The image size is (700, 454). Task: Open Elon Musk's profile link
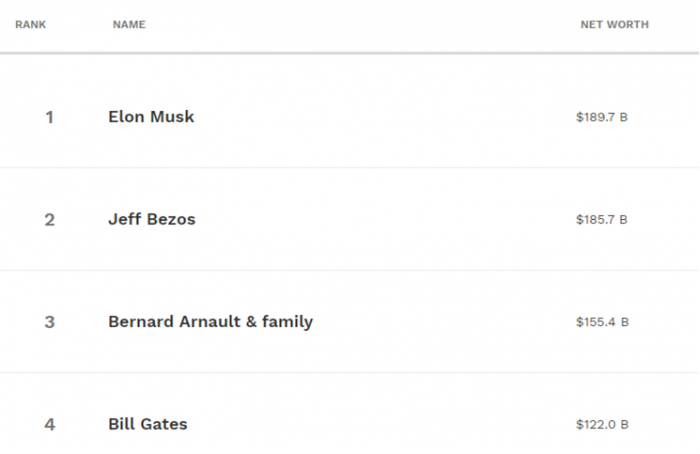(x=151, y=117)
